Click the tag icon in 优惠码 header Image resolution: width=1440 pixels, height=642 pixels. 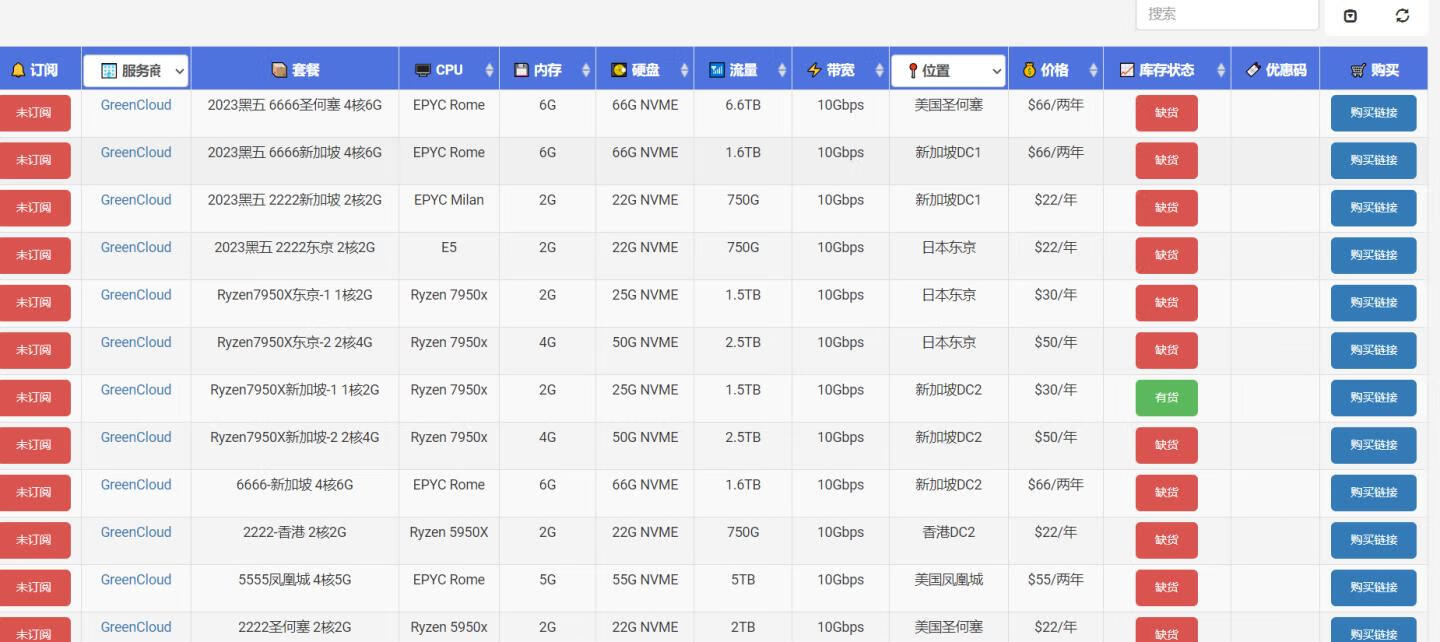1253,70
